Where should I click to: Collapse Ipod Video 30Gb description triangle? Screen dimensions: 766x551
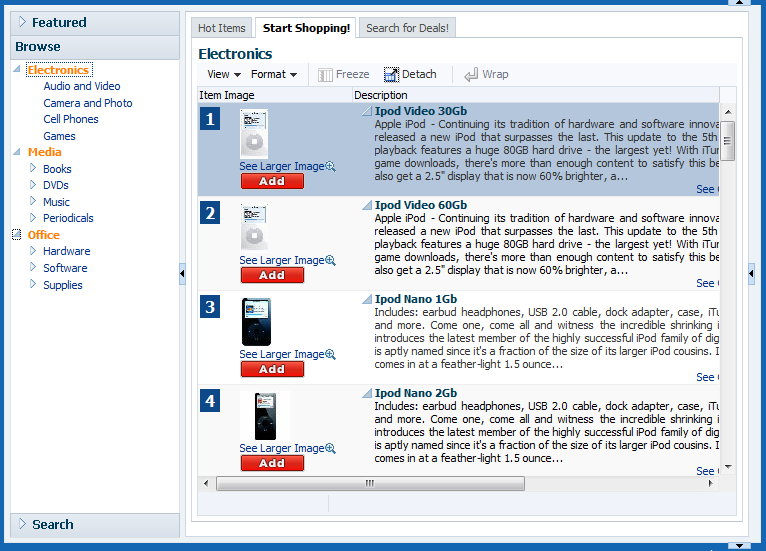(x=367, y=111)
